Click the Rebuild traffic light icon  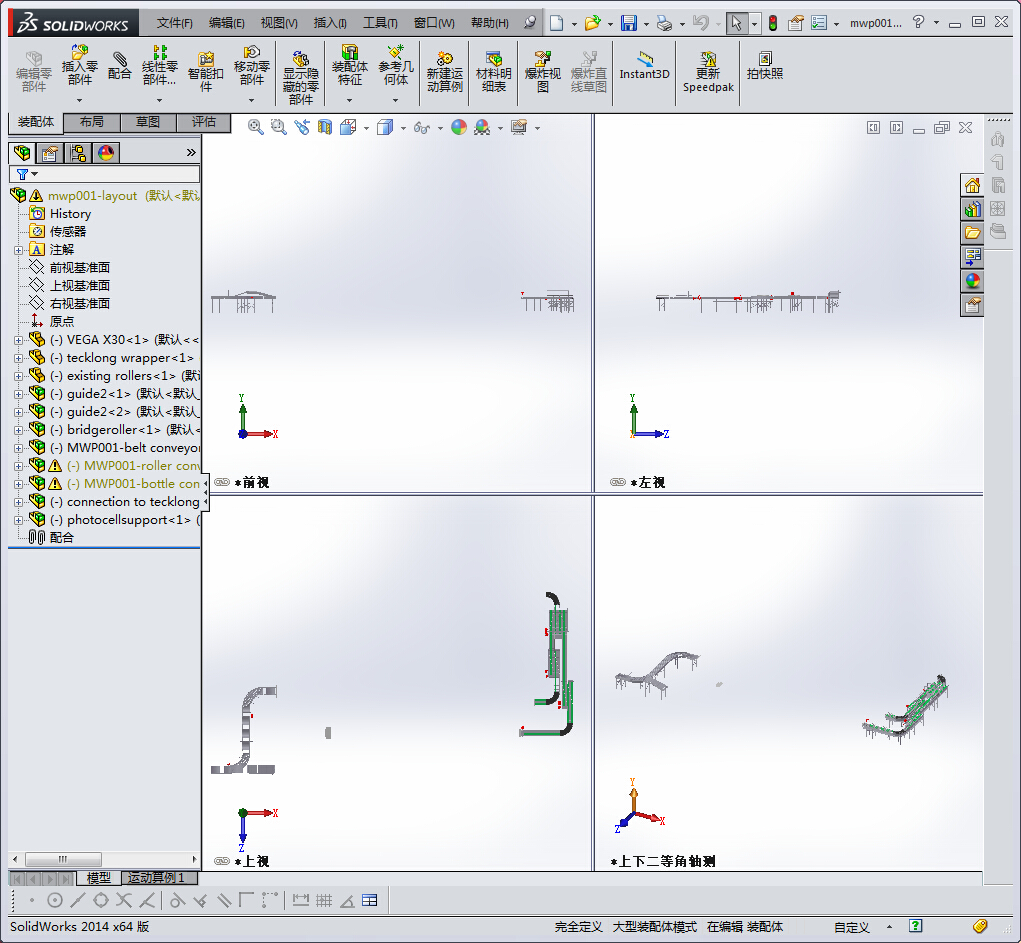[x=773, y=23]
